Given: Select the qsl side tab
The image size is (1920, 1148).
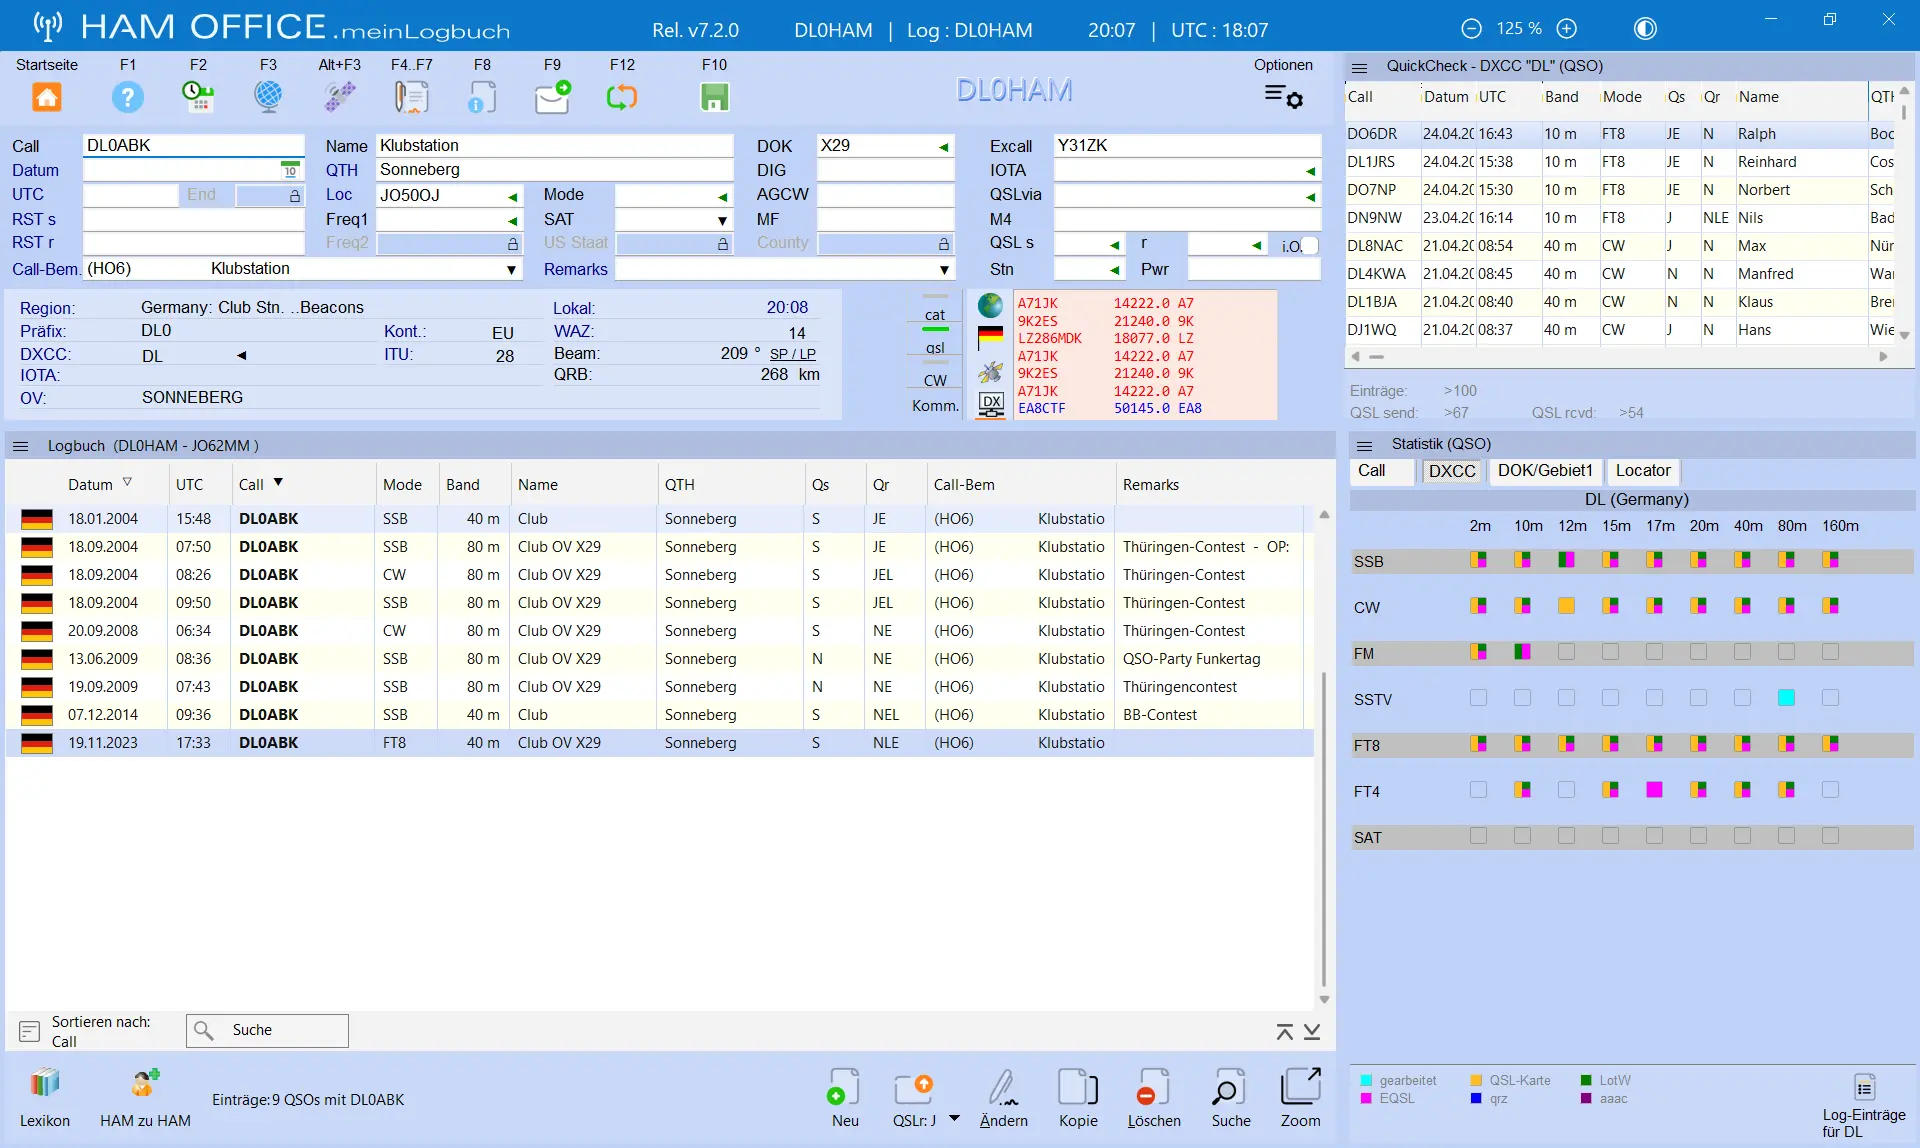Looking at the screenshot, I should pyautogui.click(x=935, y=348).
